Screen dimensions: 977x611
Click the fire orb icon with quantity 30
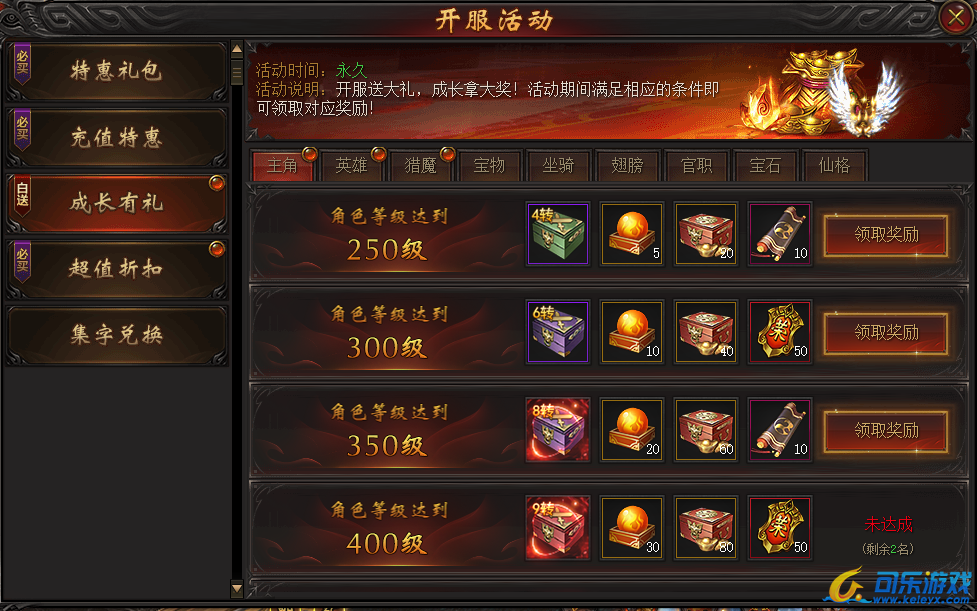tap(632, 528)
